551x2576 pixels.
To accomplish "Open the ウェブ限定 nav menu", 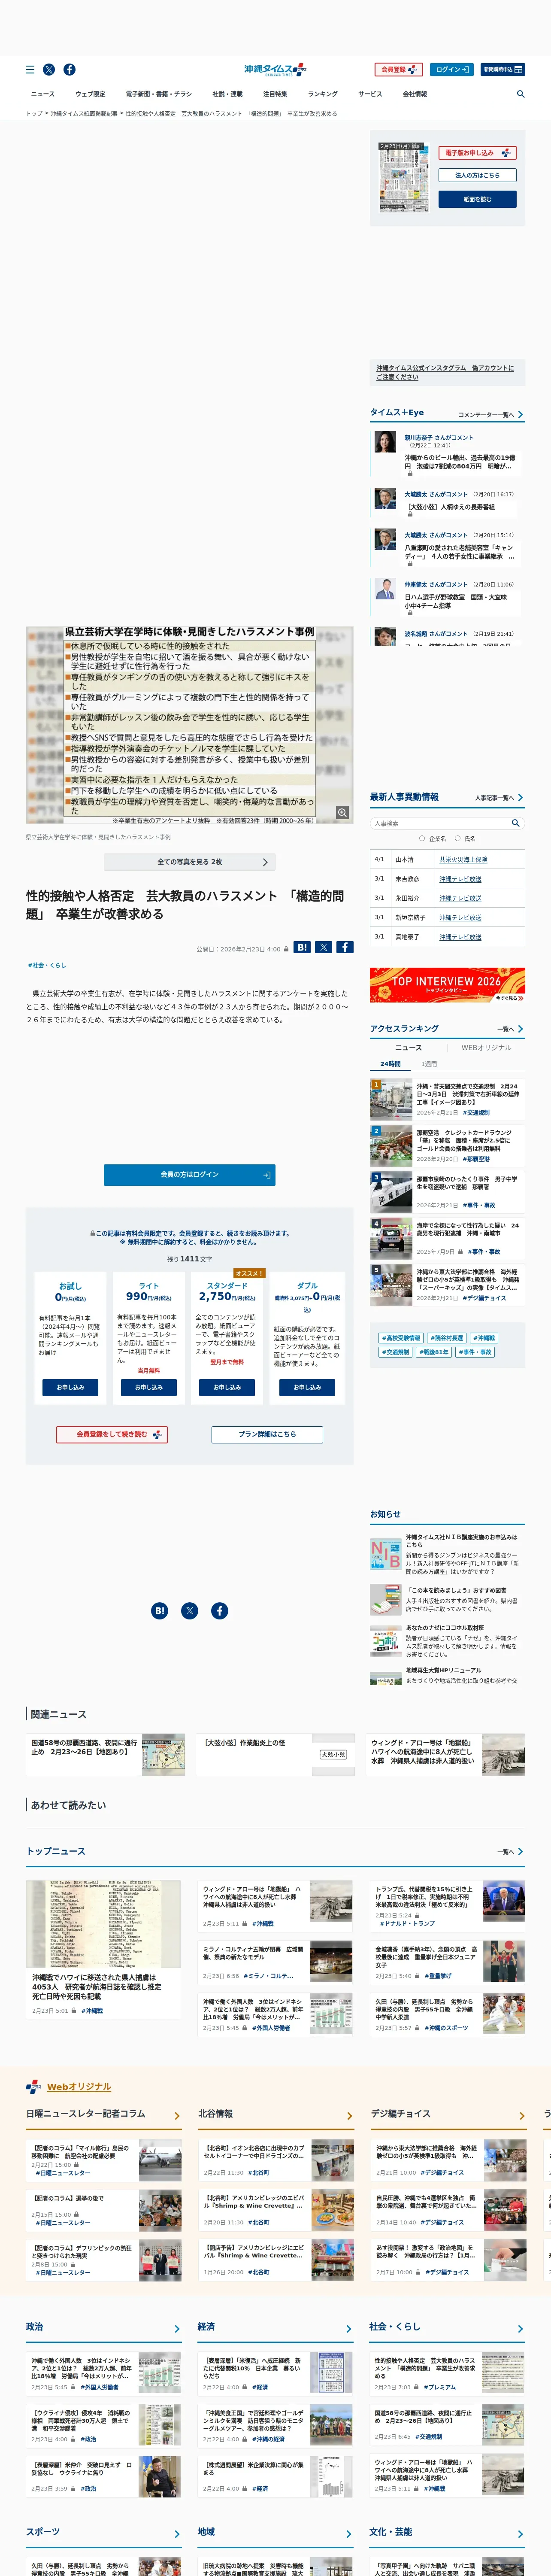I will (x=90, y=94).
